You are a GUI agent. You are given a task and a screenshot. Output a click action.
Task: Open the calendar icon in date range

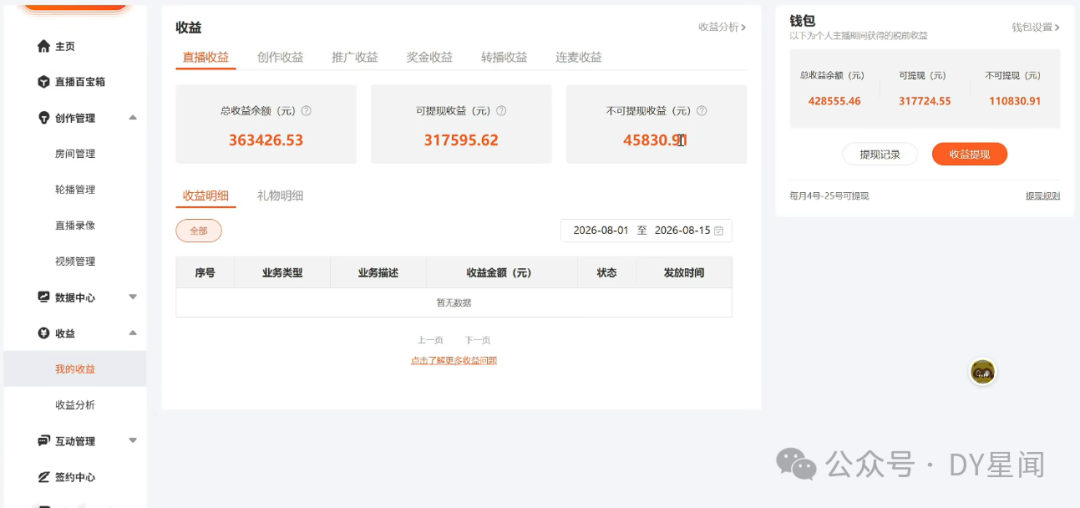click(x=719, y=231)
